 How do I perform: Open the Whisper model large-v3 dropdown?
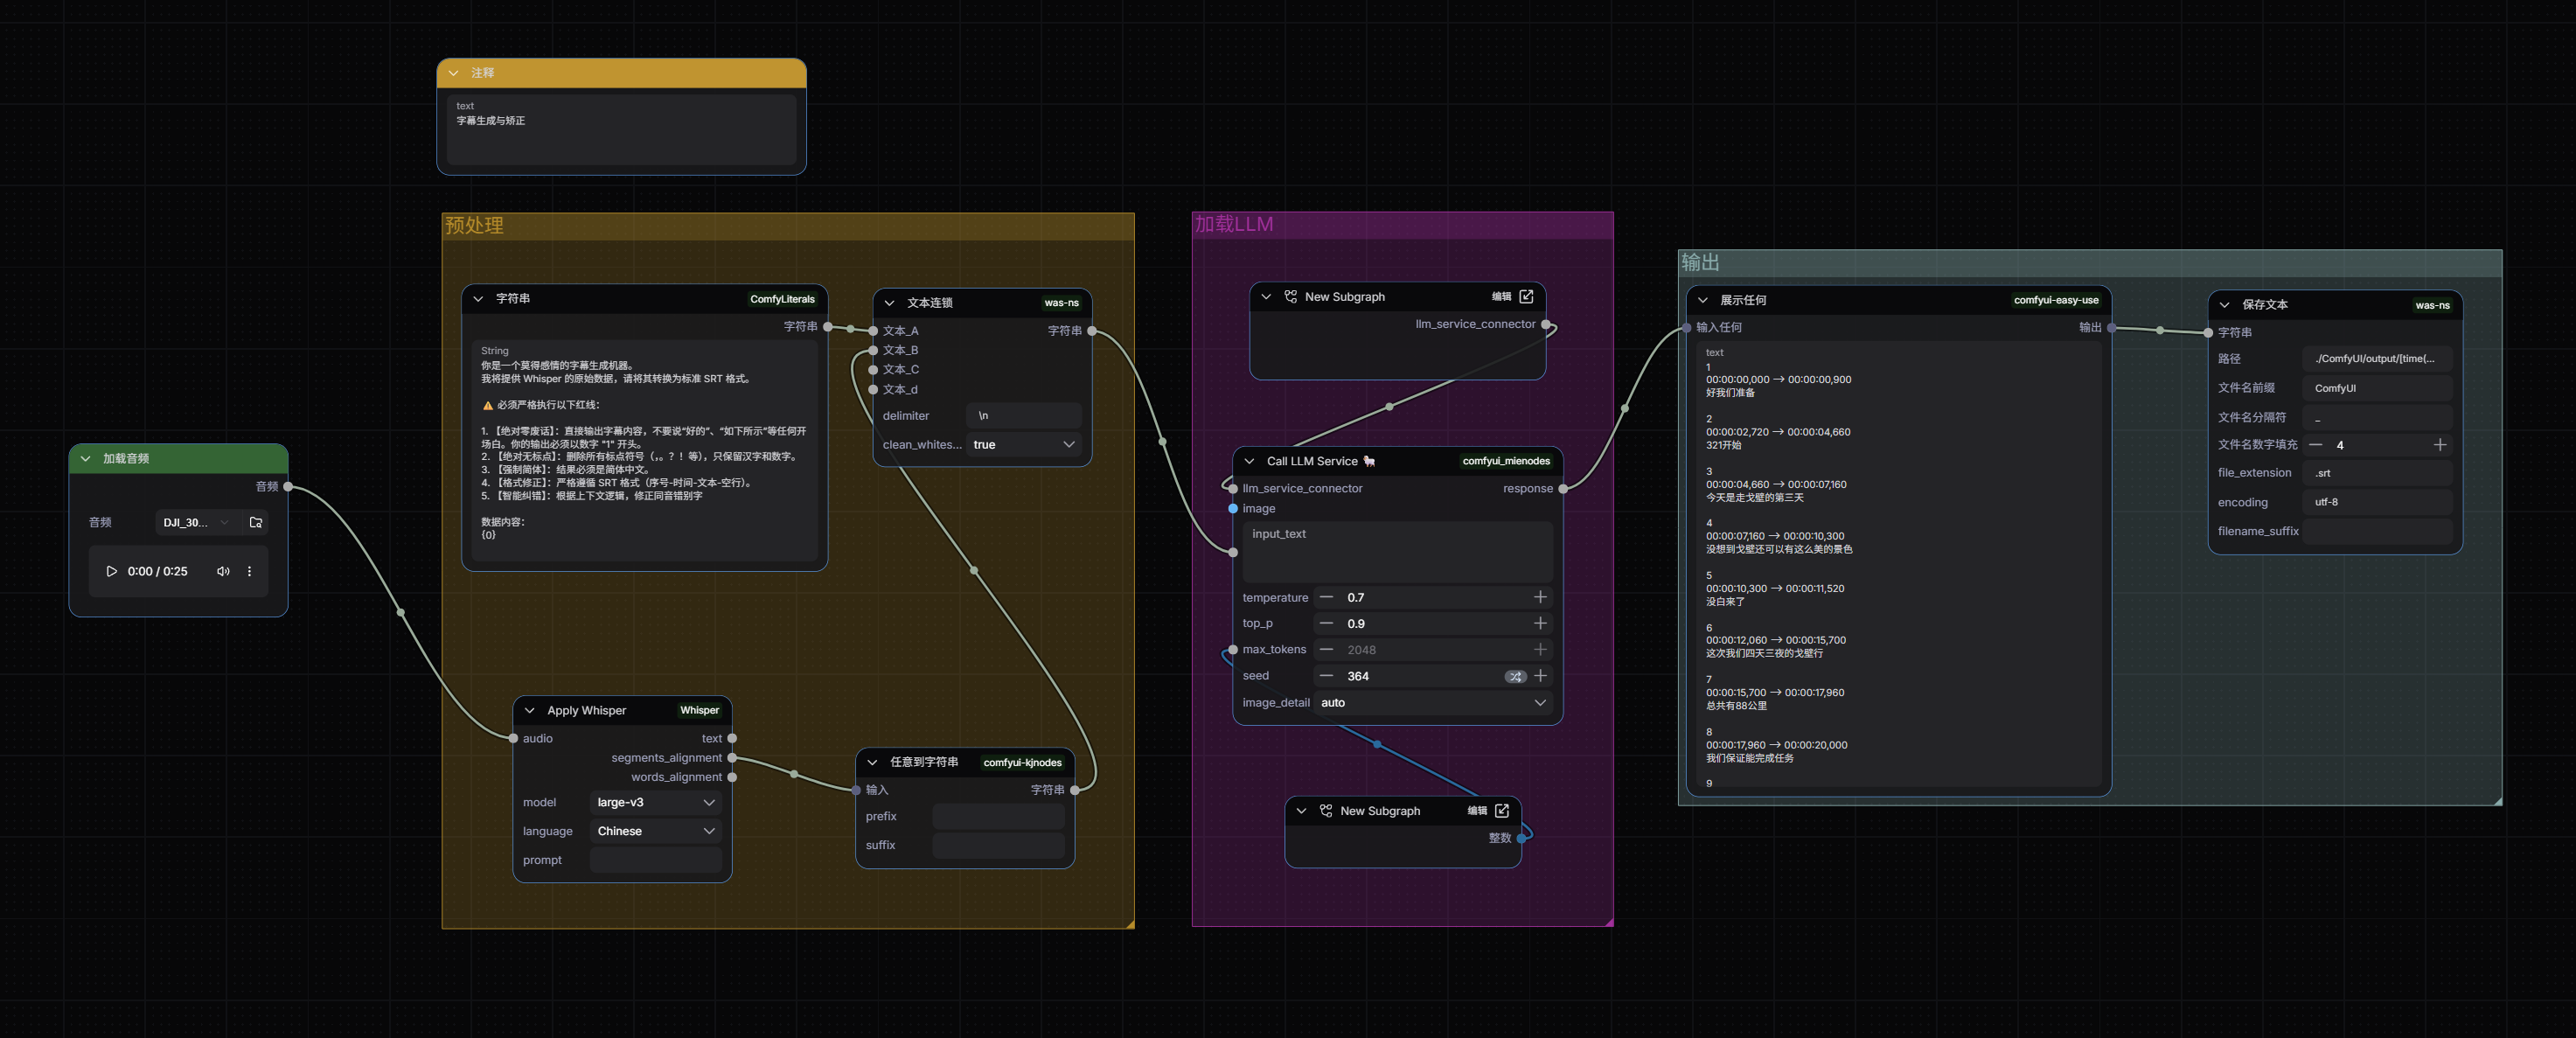pos(655,802)
